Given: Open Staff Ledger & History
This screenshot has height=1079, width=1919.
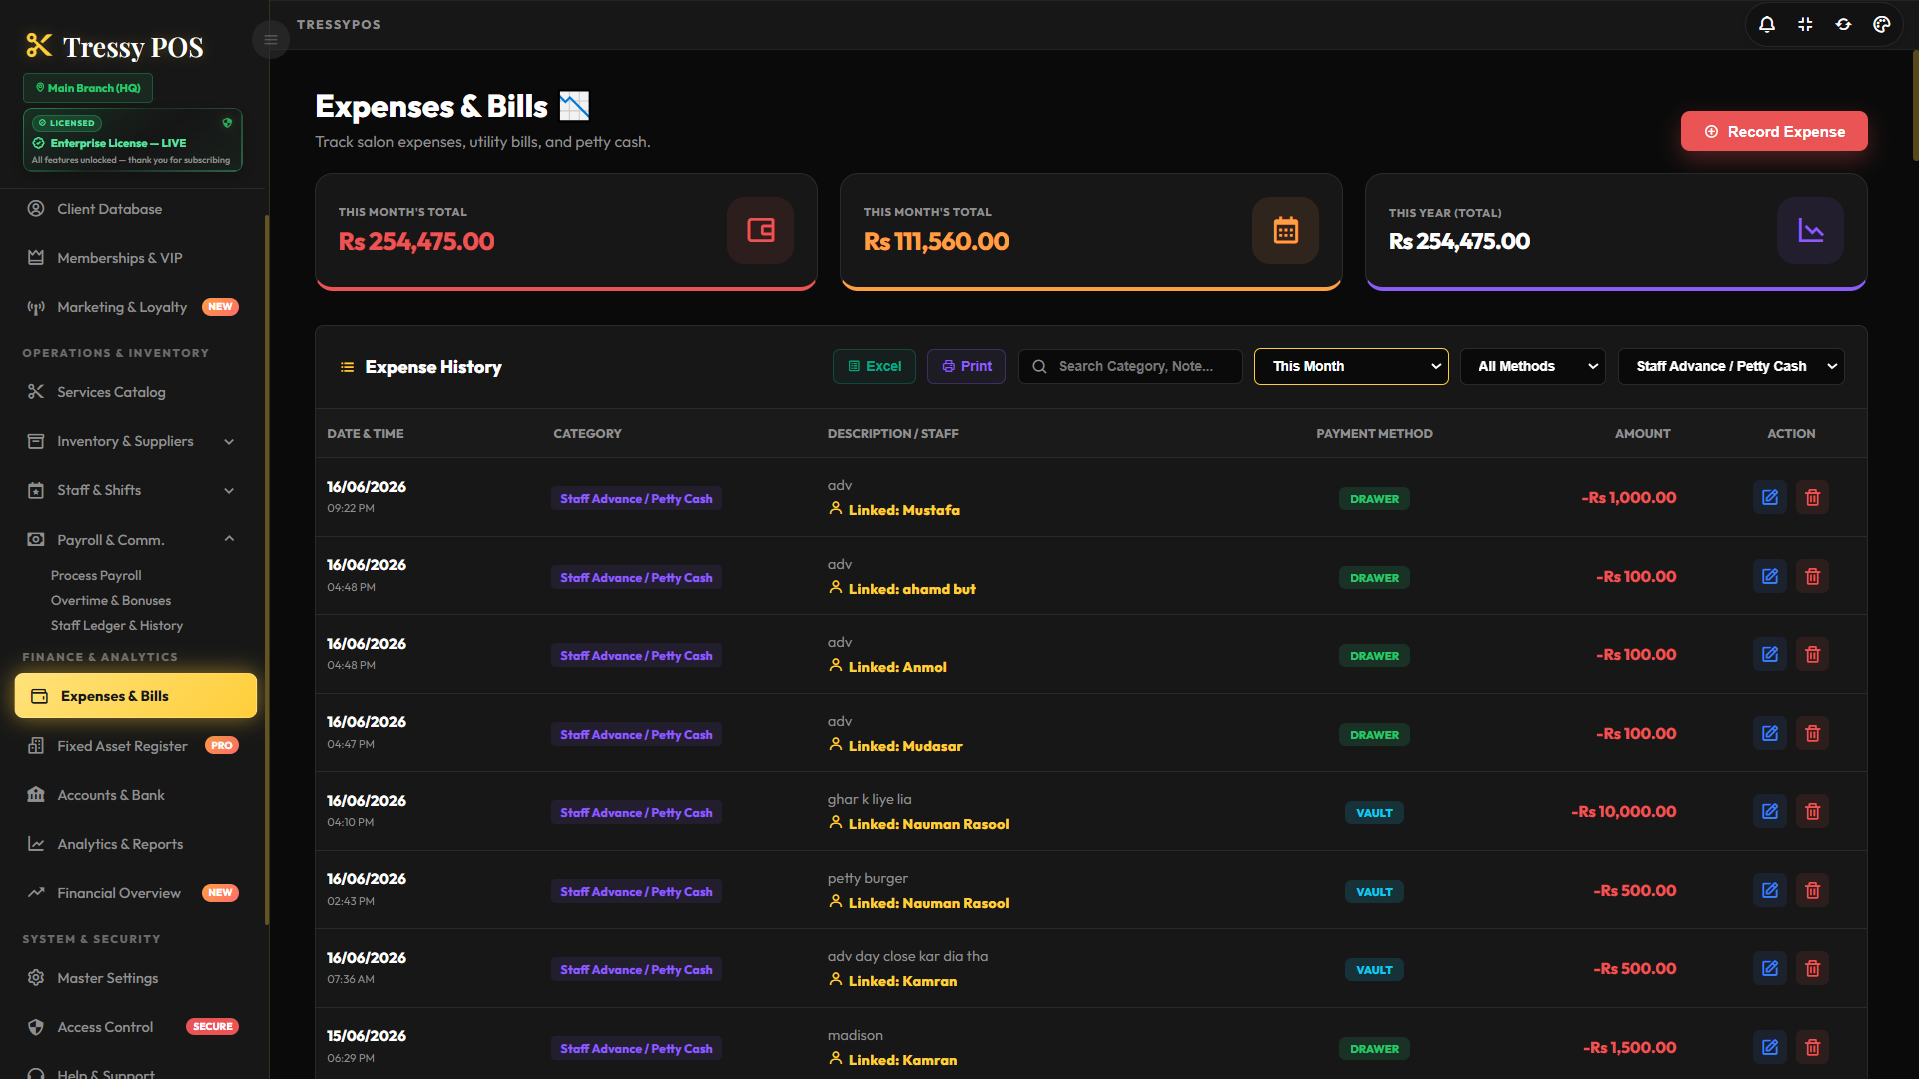Looking at the screenshot, I should (117, 625).
